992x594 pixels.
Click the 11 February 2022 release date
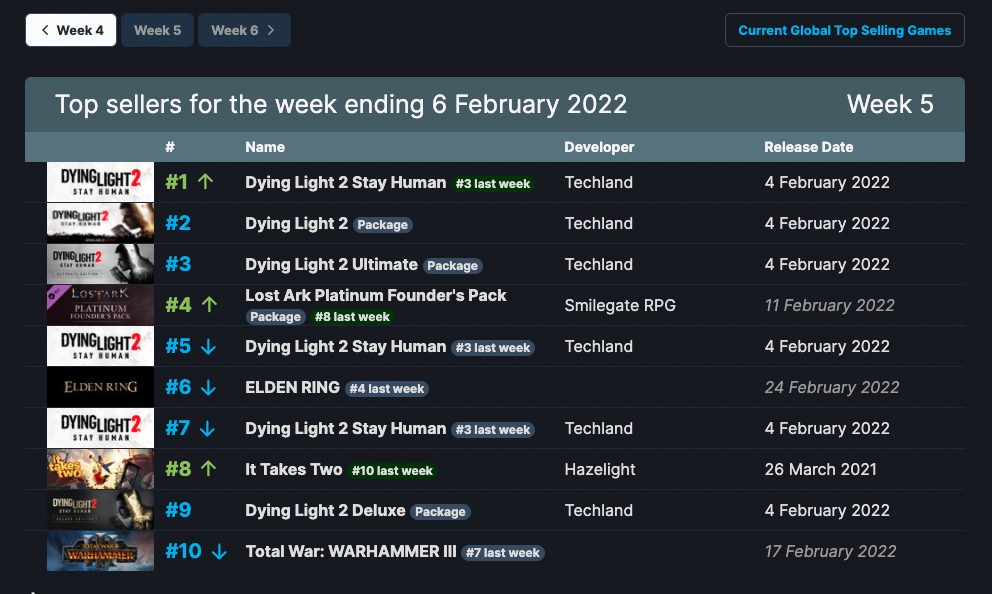(x=829, y=305)
